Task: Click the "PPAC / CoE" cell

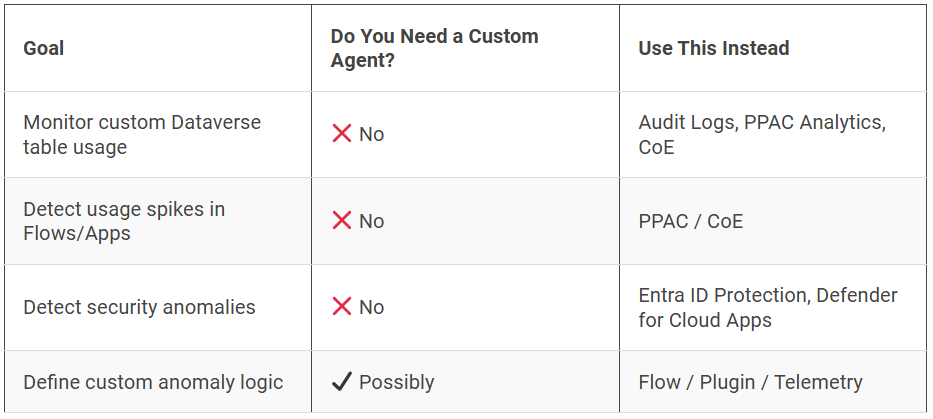Action: pos(690,221)
